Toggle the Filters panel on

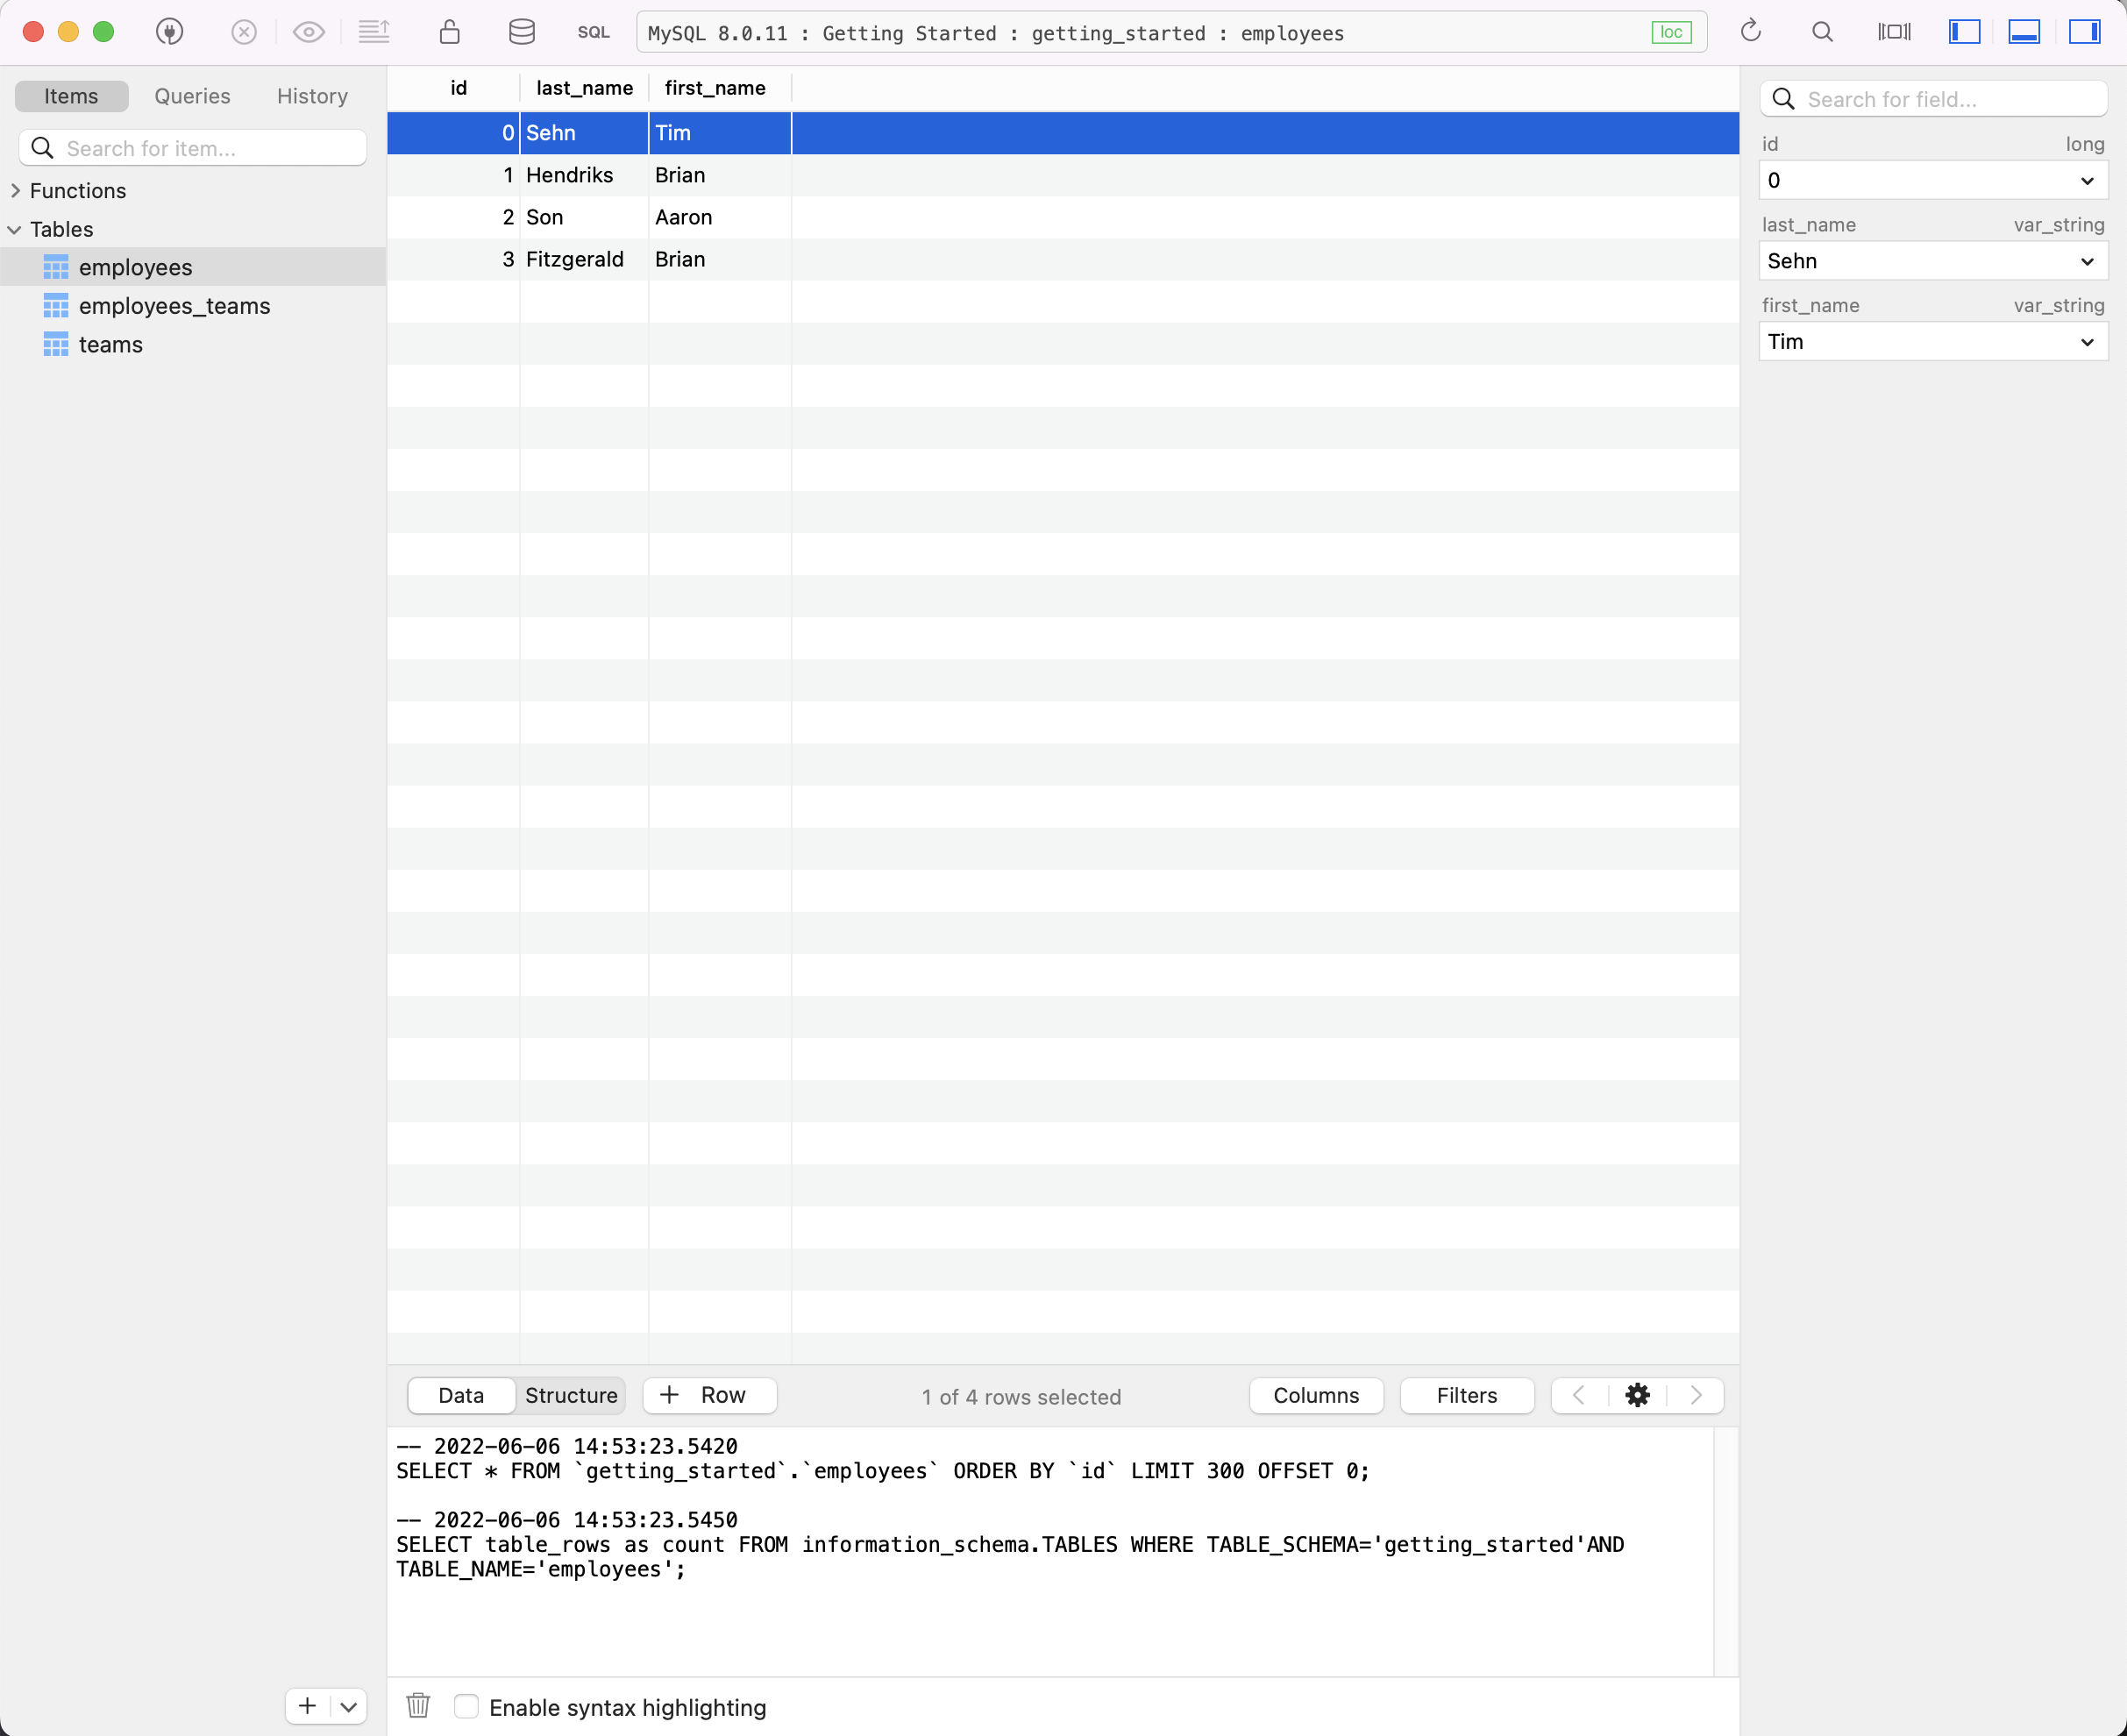click(x=1466, y=1395)
